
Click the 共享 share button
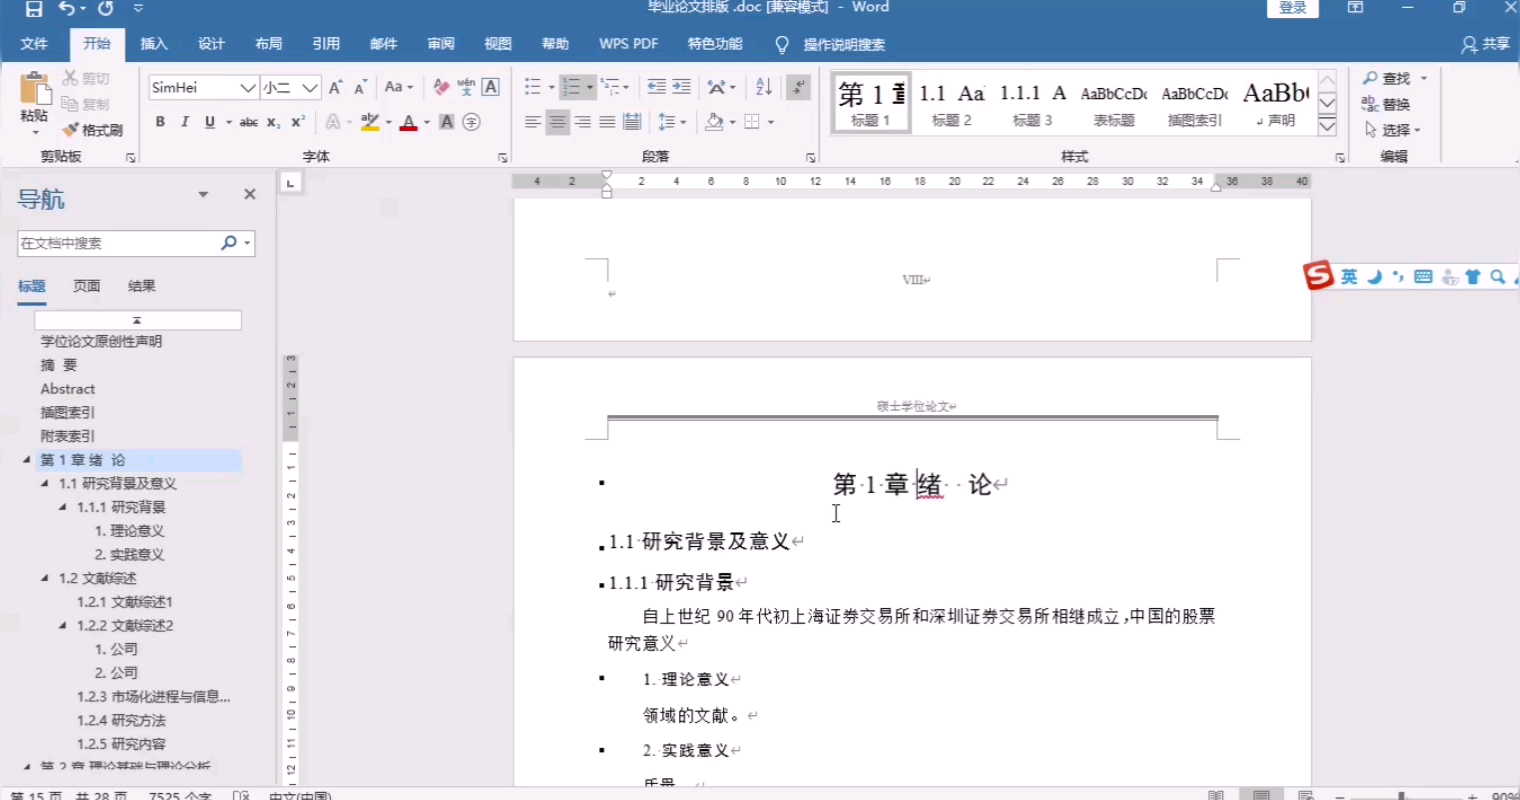tap(1485, 44)
